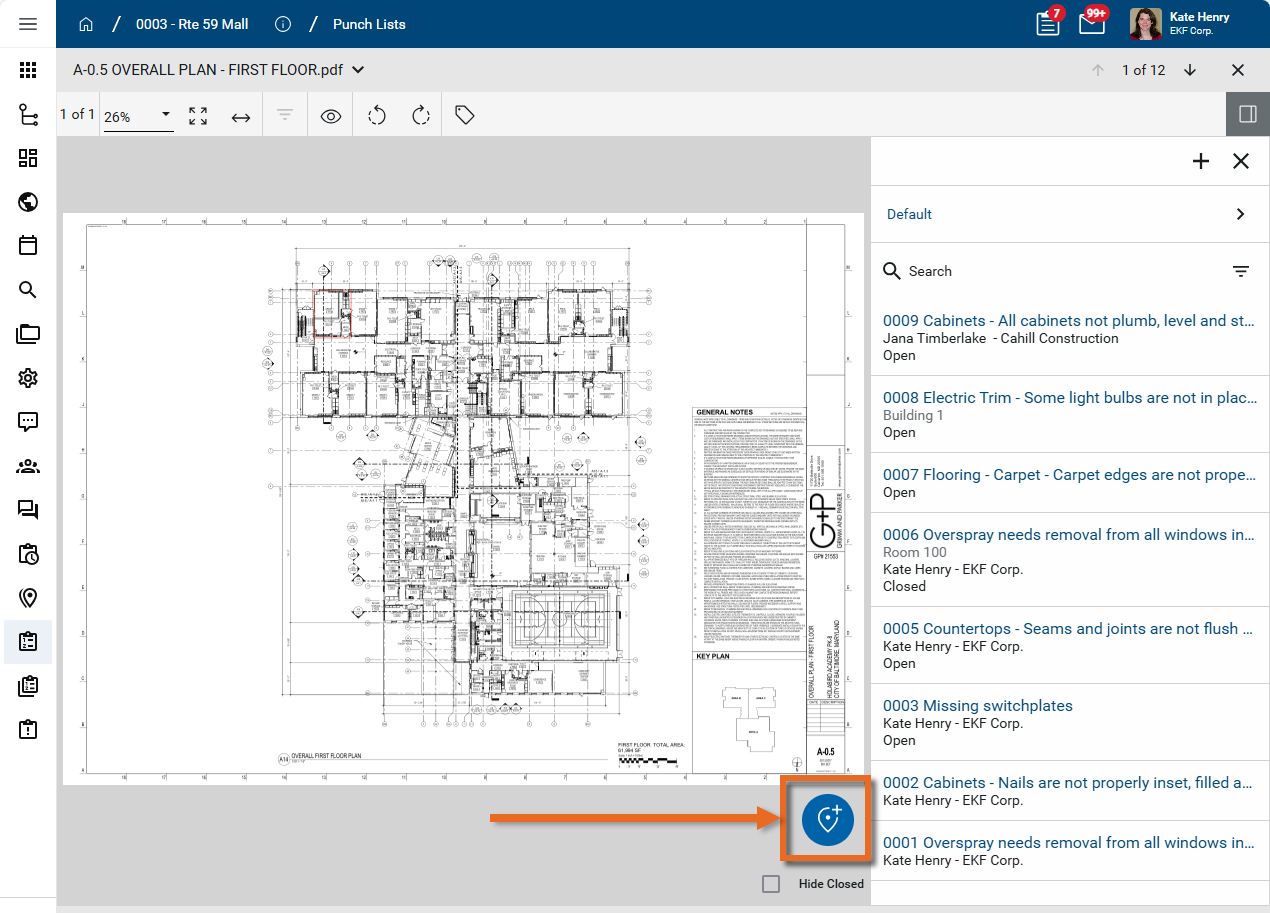Expand the Default list chevron
1270x913 pixels.
coord(1240,214)
